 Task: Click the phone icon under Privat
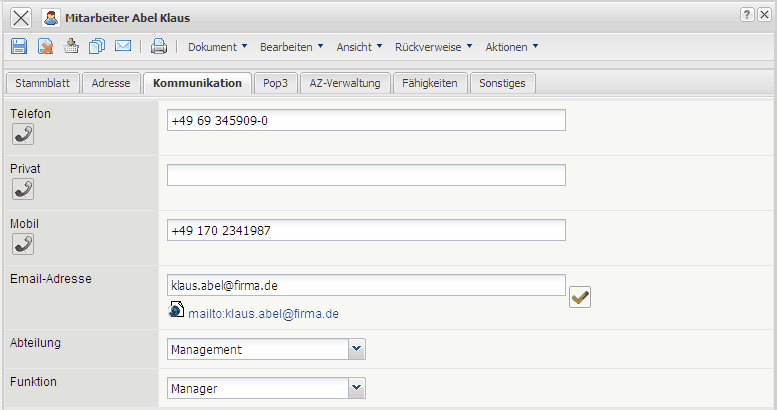pos(22,189)
